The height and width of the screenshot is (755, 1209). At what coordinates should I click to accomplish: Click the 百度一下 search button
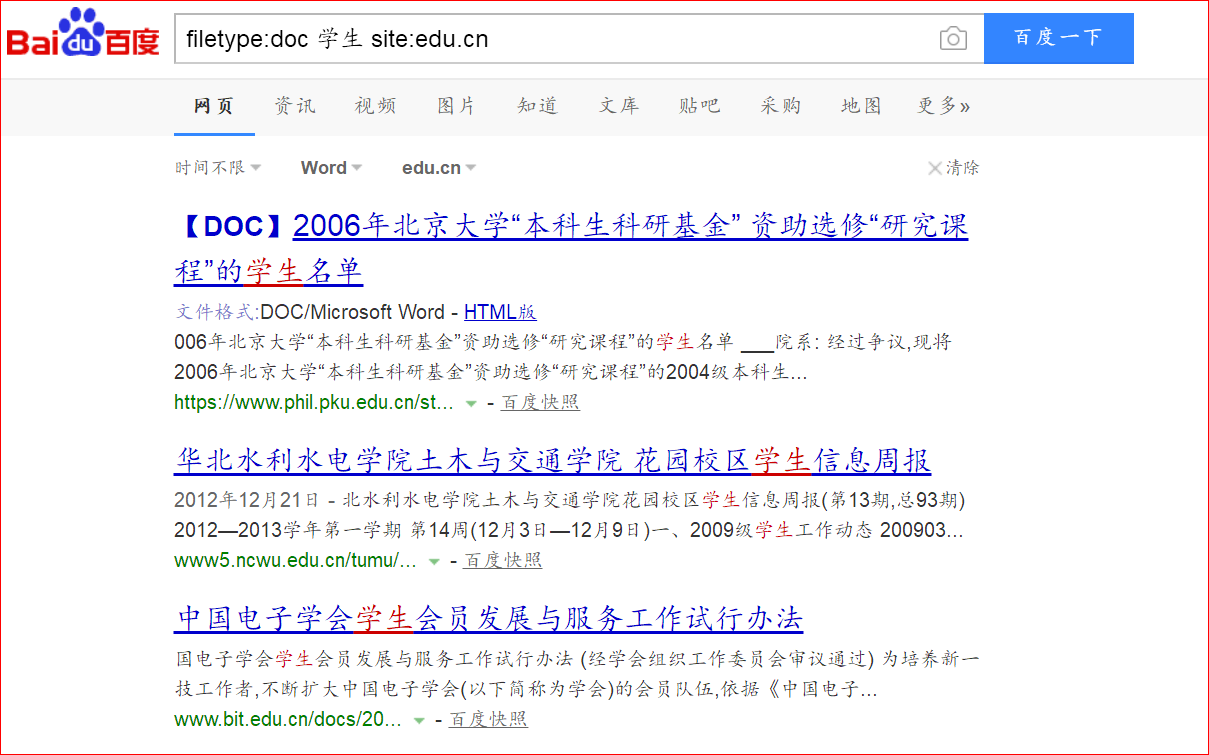pyautogui.click(x=1058, y=38)
